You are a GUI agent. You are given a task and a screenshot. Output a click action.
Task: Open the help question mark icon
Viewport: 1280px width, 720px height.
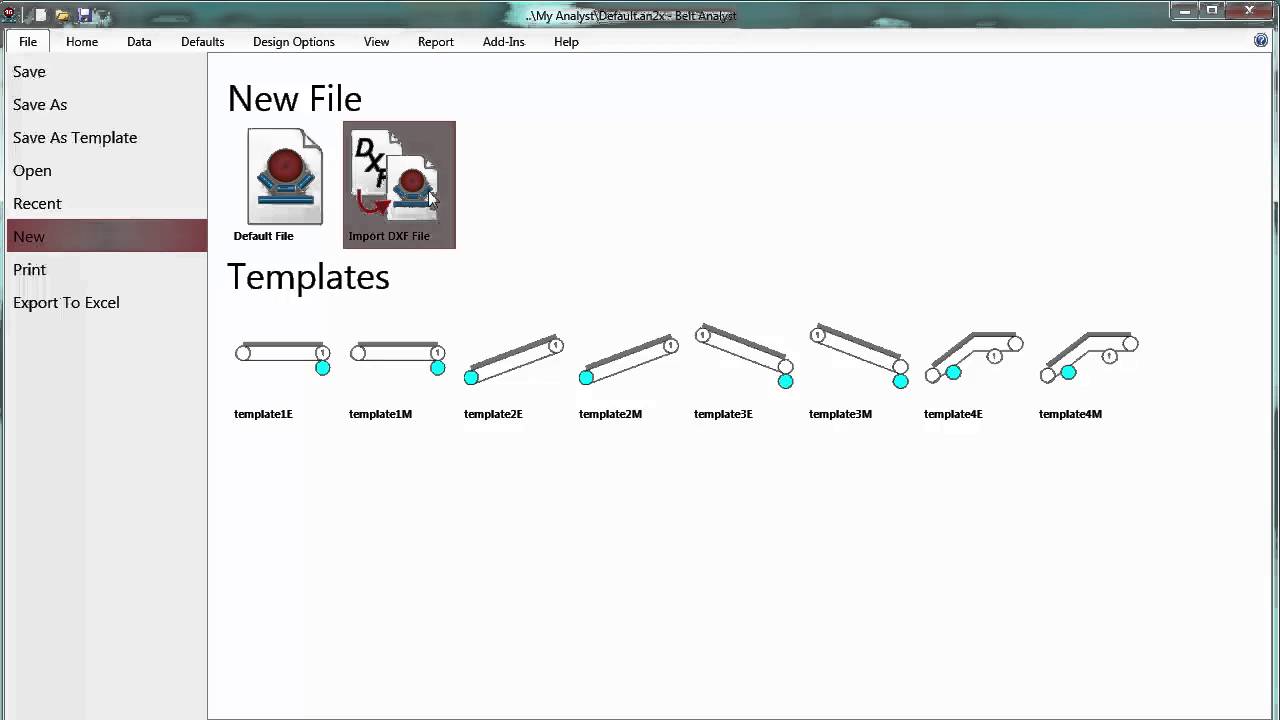(x=1261, y=41)
